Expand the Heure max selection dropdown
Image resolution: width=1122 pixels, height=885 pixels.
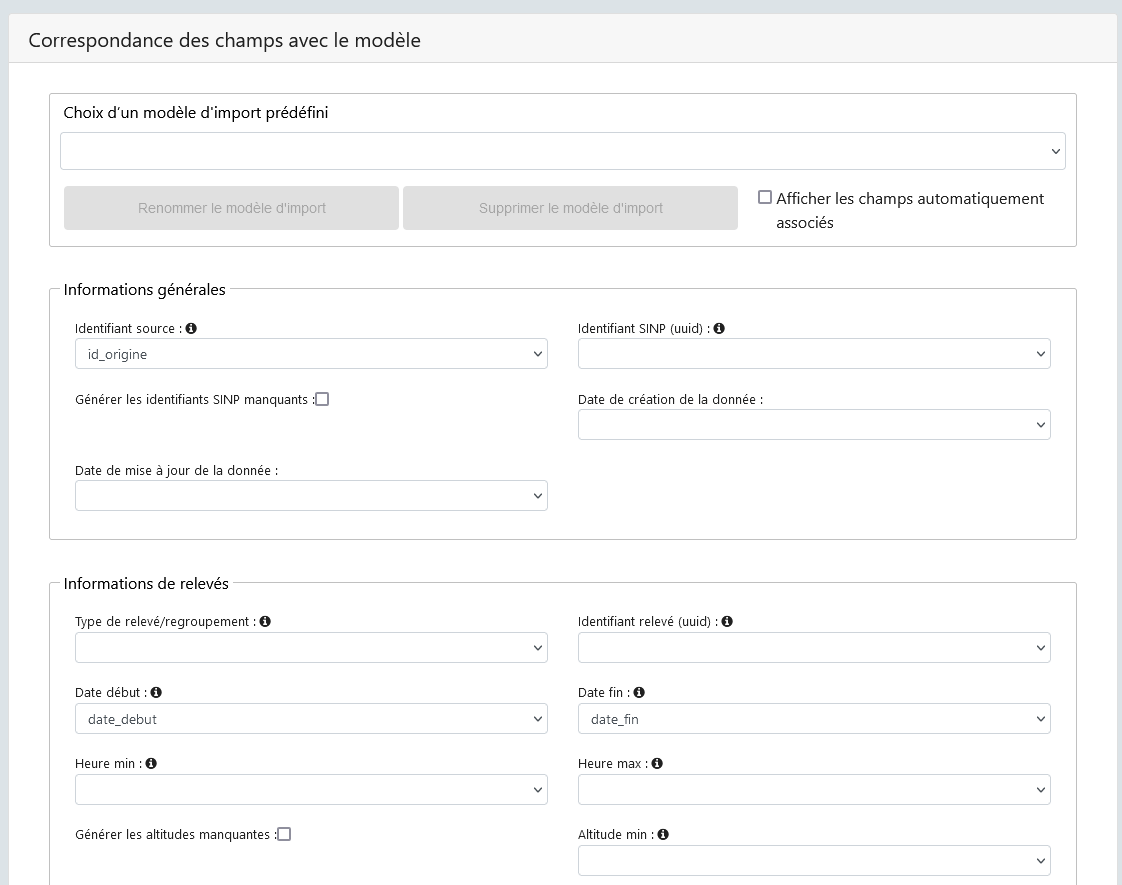[813, 789]
